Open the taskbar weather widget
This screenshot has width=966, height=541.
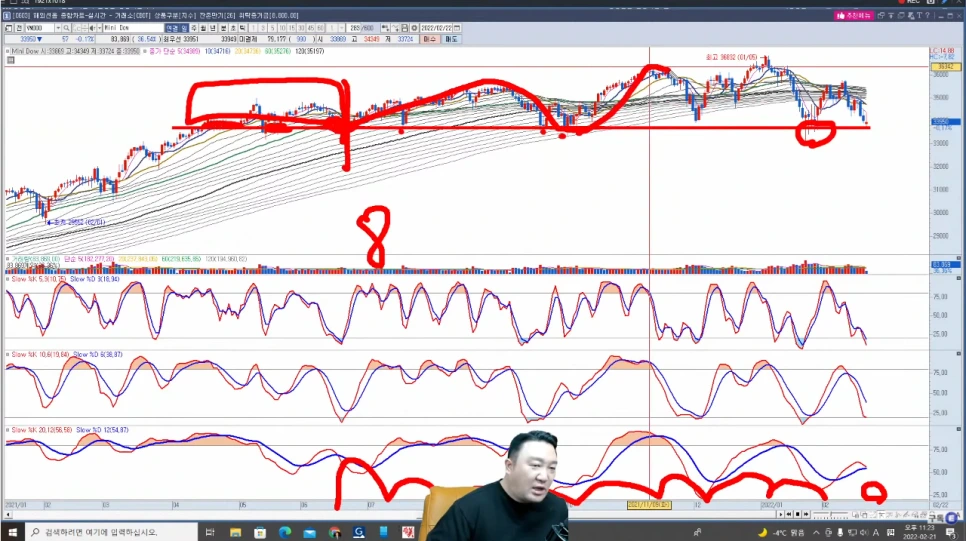(x=782, y=532)
